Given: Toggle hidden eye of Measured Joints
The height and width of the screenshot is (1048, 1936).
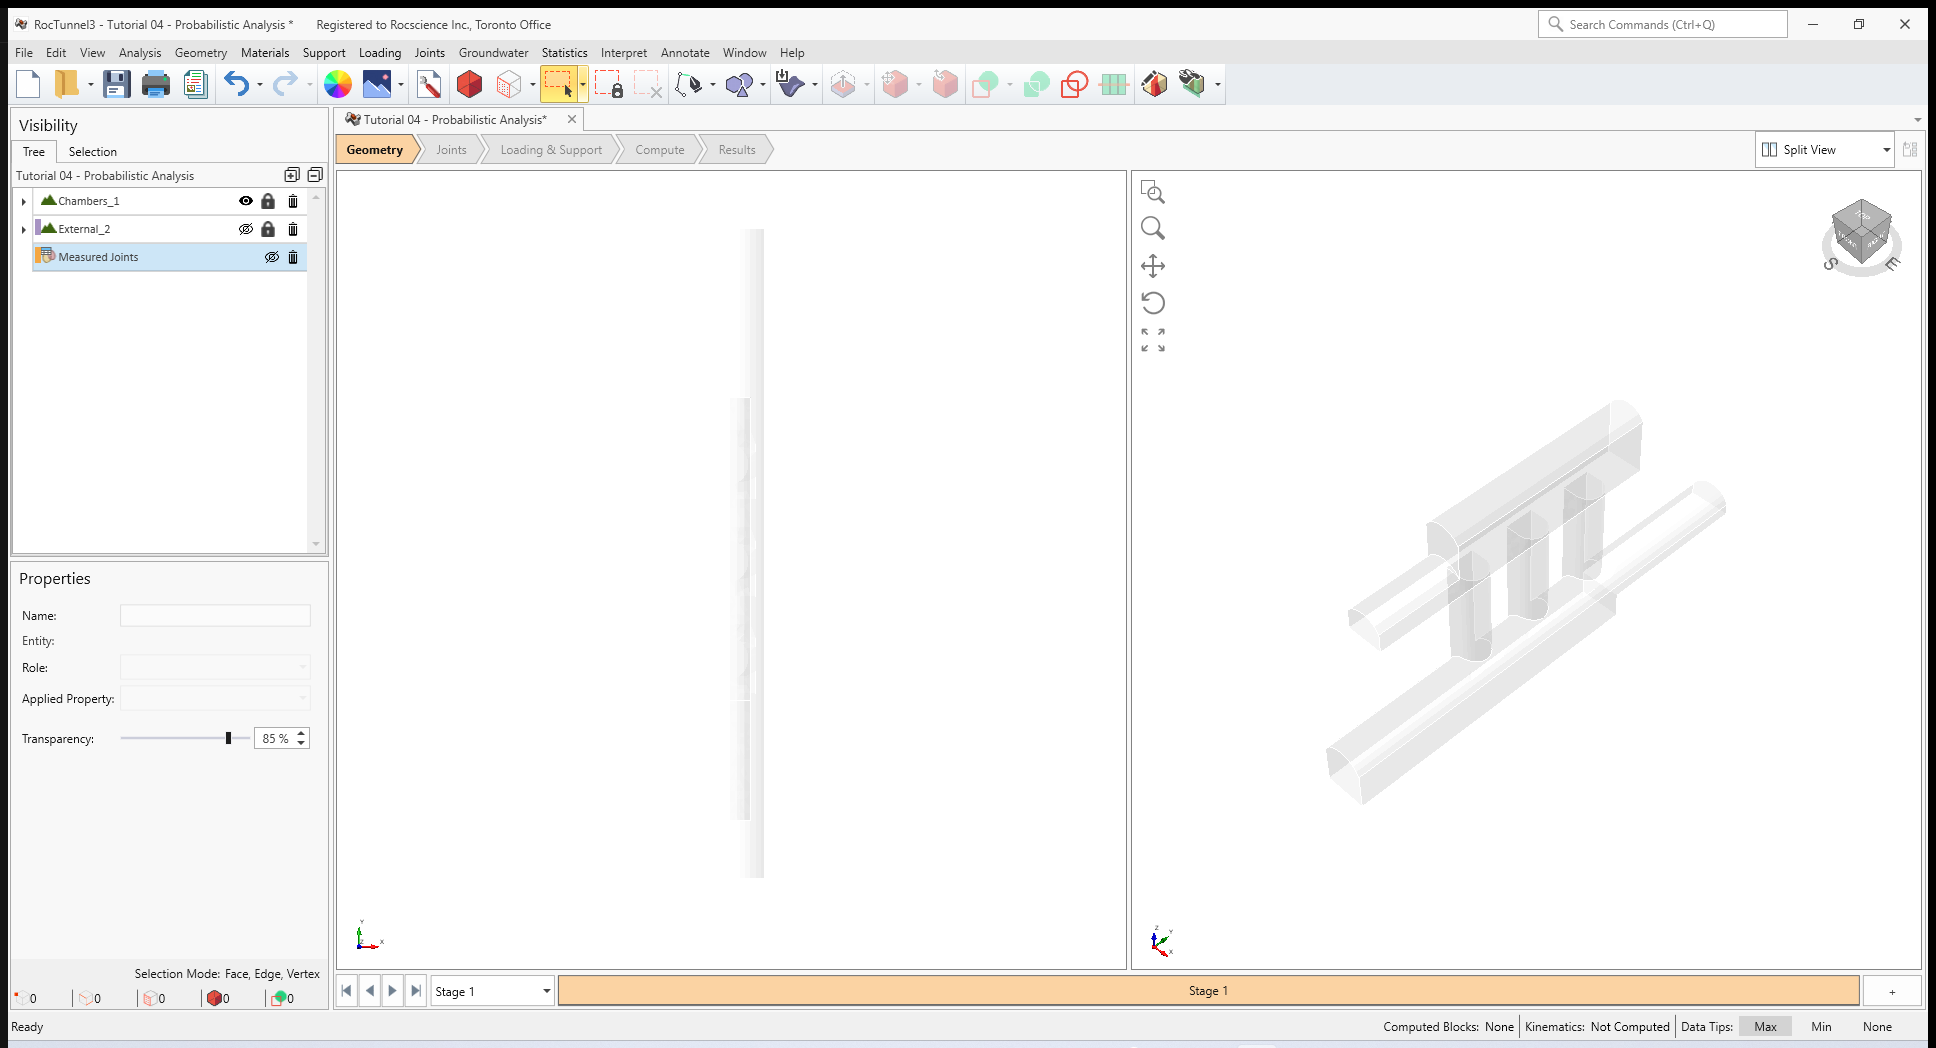Looking at the screenshot, I should [271, 257].
